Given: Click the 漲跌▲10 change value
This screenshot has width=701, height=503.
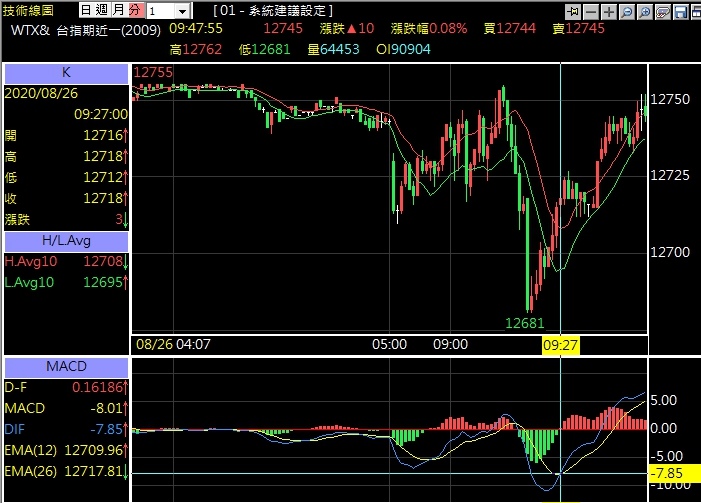Looking at the screenshot, I should tap(347, 29).
